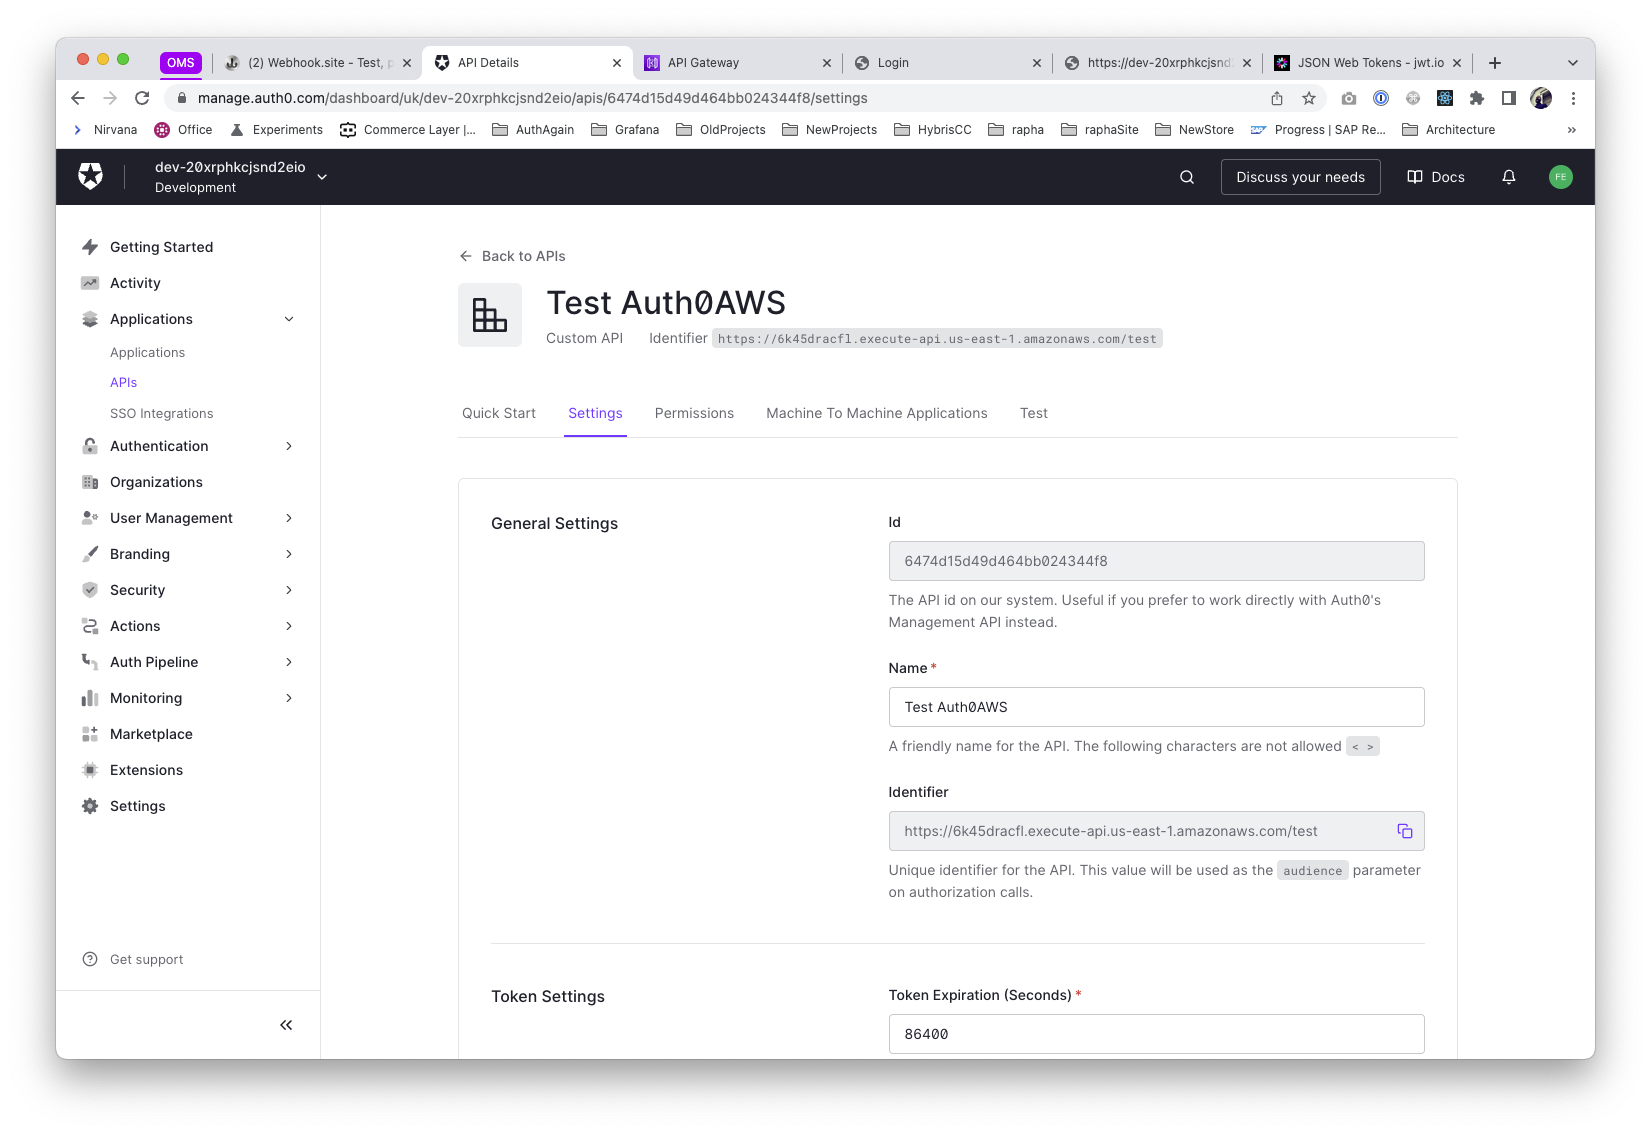Expand the User Management sidebar section

click(x=289, y=518)
